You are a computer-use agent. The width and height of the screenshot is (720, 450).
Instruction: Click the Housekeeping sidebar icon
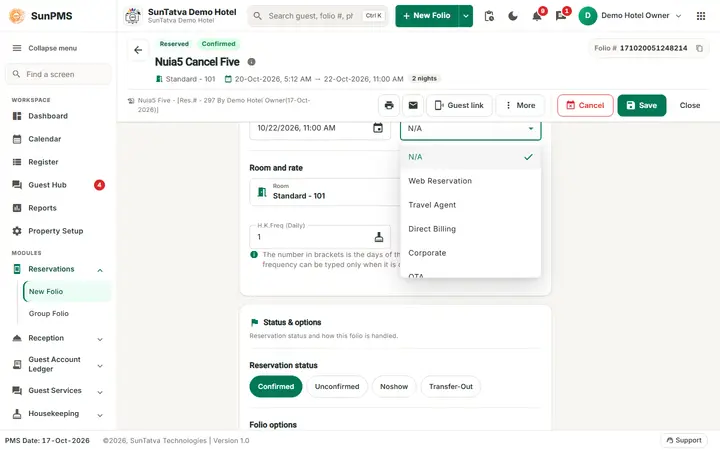pyautogui.click(x=17, y=414)
